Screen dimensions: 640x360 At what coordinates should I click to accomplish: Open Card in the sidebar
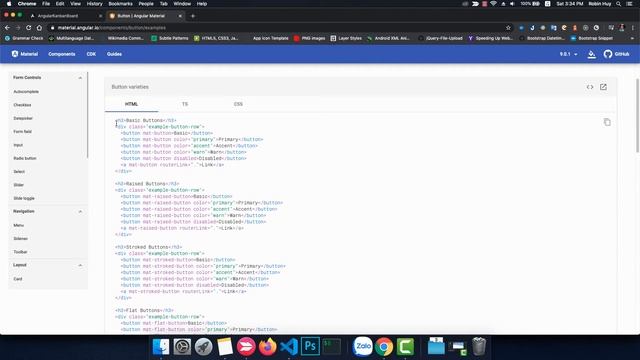point(18,279)
